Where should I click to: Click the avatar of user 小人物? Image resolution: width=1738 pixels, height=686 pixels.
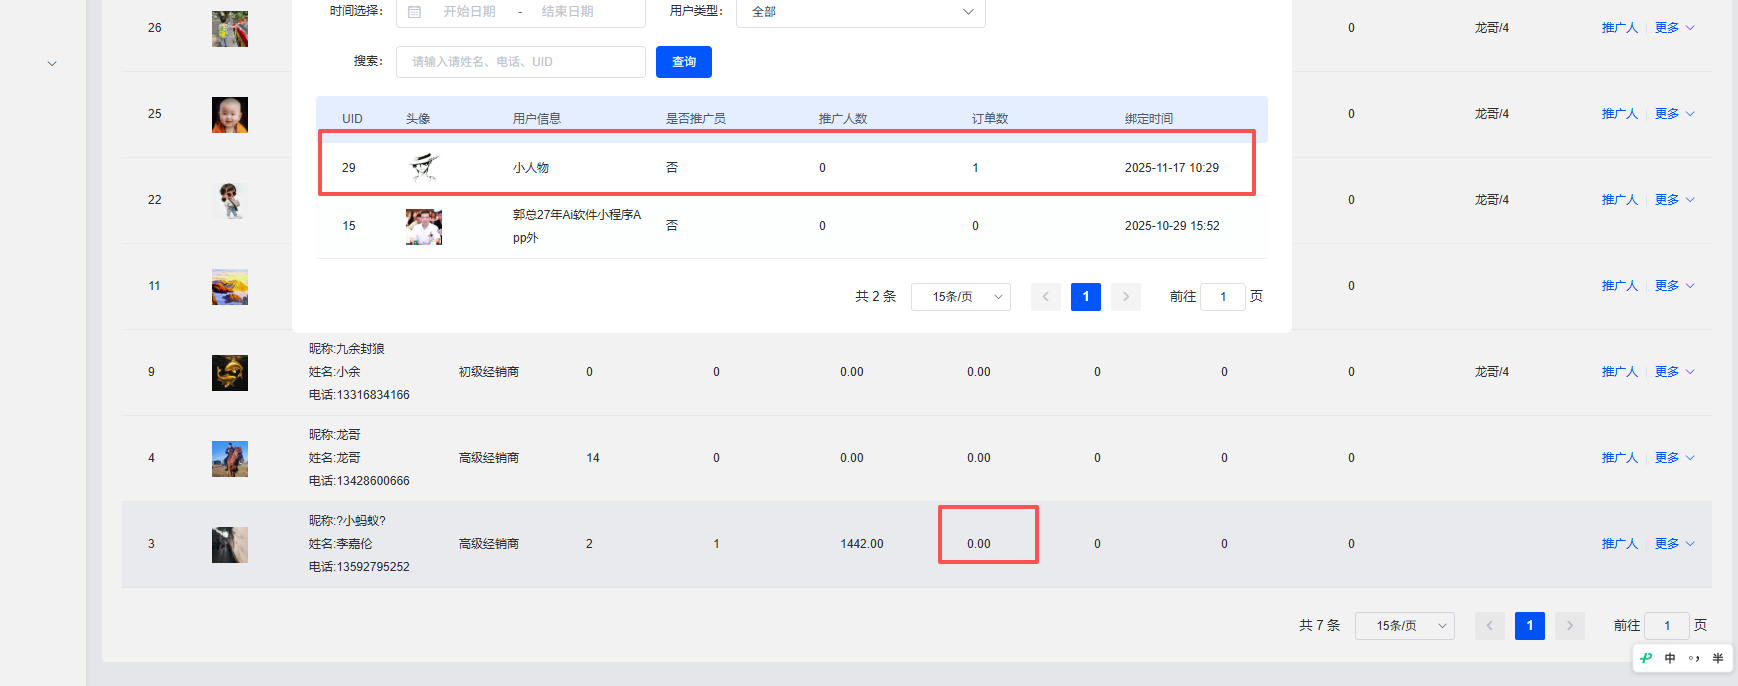click(x=425, y=167)
